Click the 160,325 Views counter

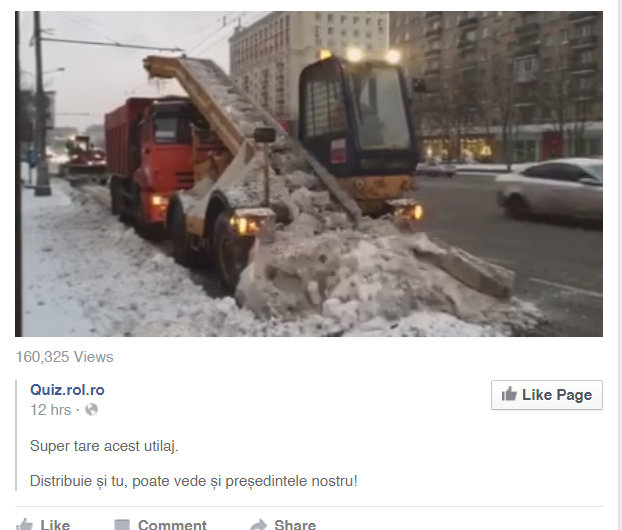pos(65,357)
